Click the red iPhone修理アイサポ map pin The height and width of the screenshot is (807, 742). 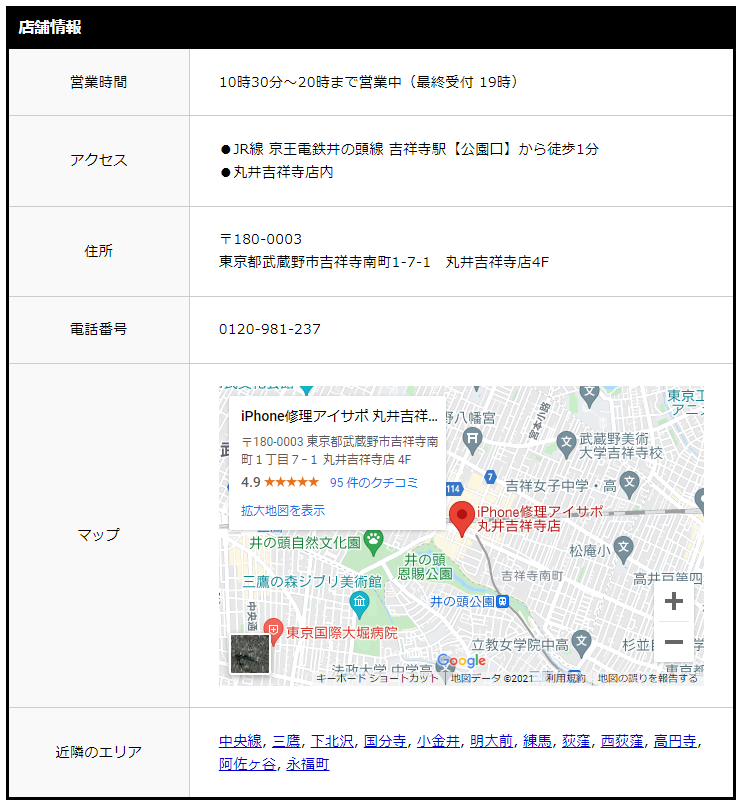click(x=462, y=518)
